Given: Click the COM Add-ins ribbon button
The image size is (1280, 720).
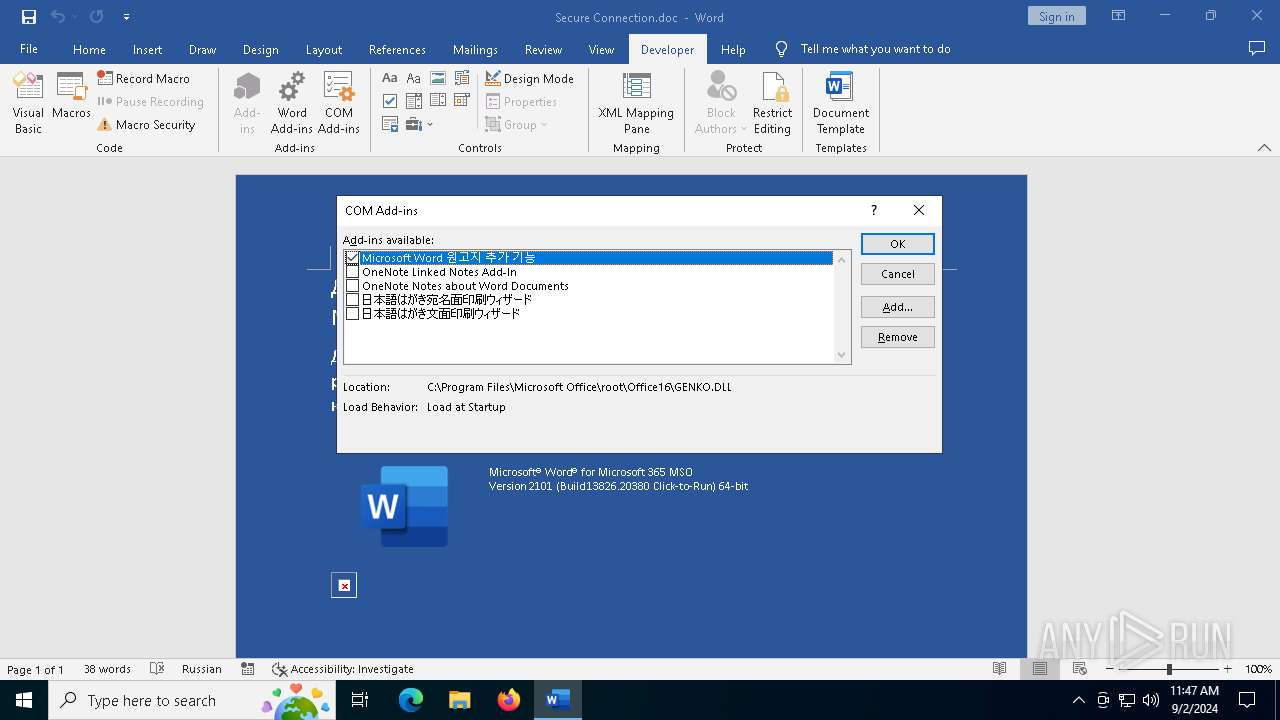Looking at the screenshot, I should click(x=339, y=103).
